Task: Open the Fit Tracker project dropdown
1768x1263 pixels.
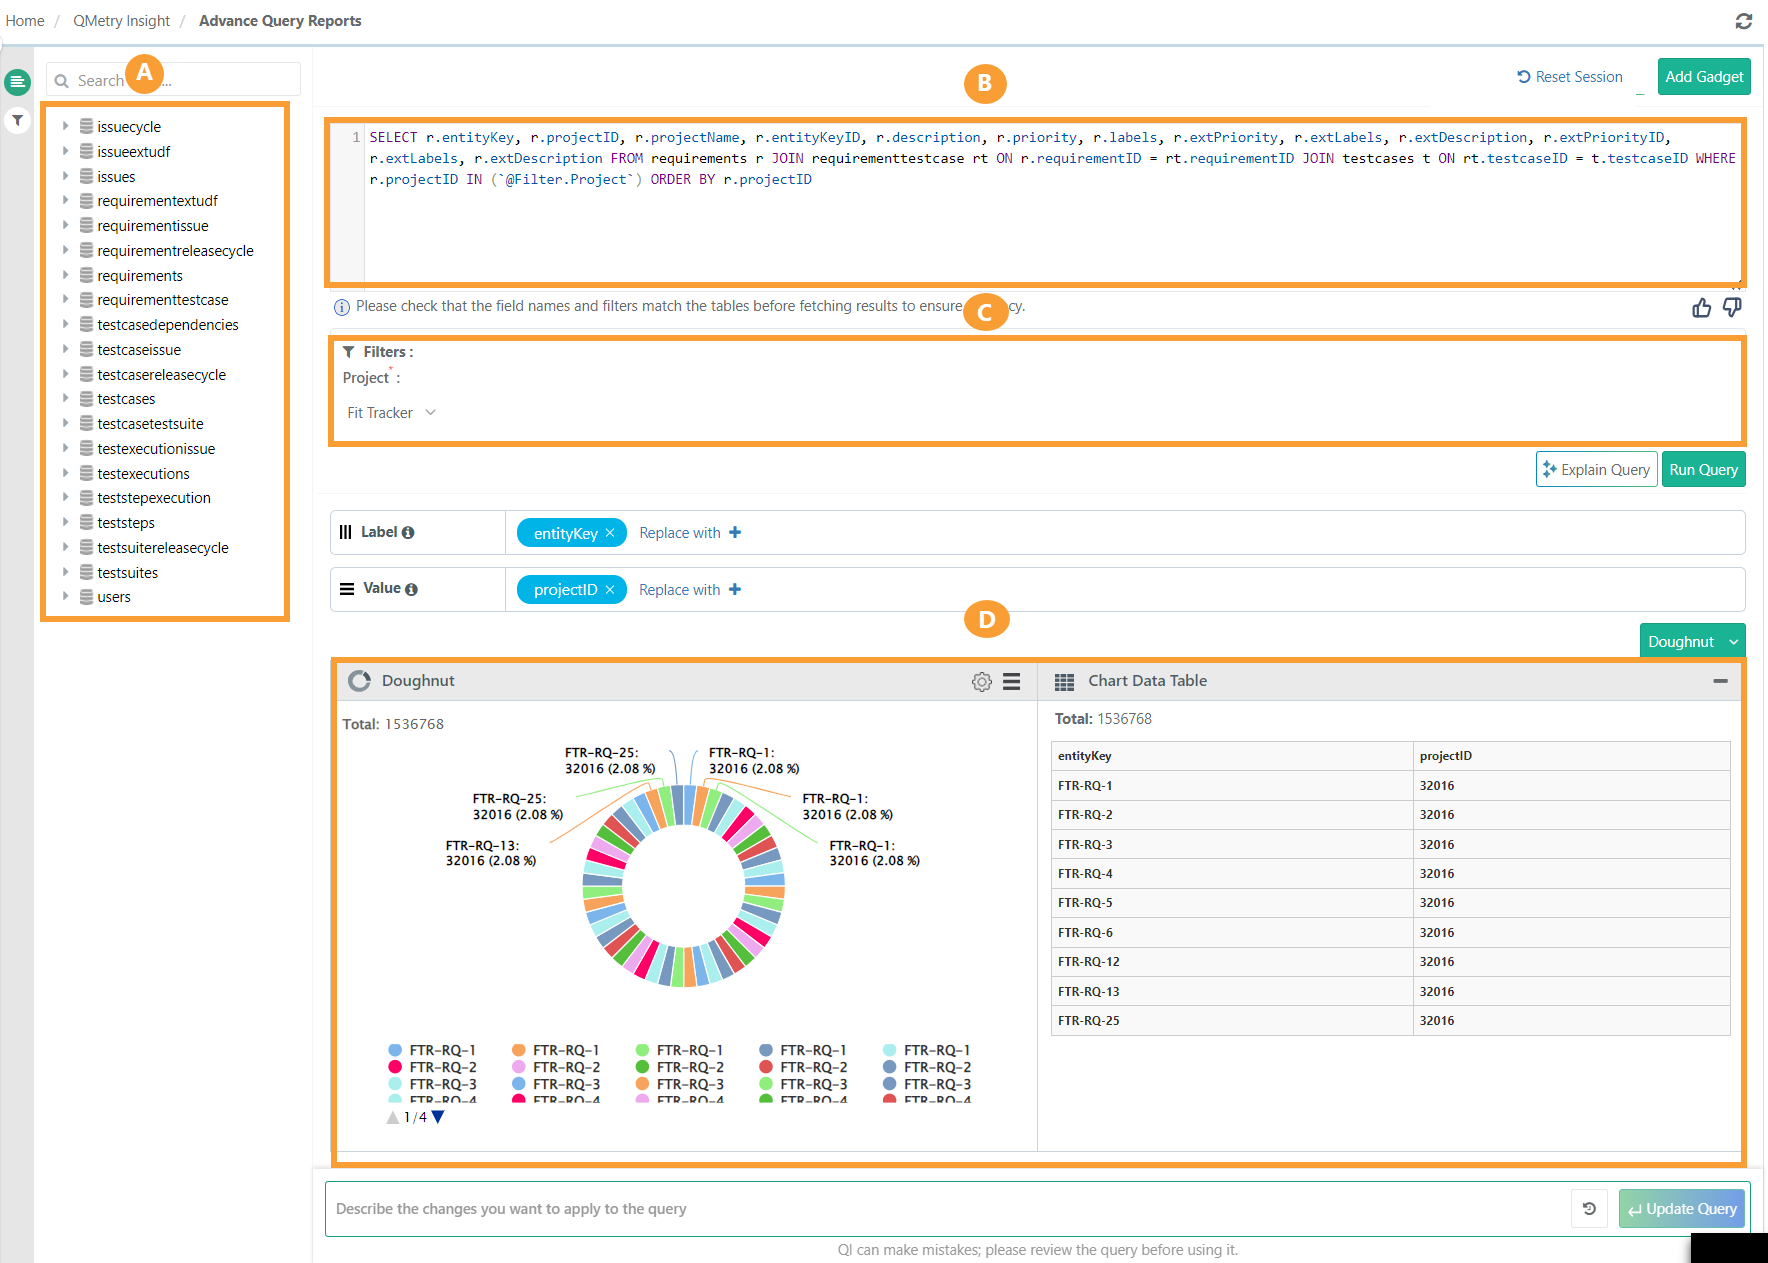Action: (392, 413)
